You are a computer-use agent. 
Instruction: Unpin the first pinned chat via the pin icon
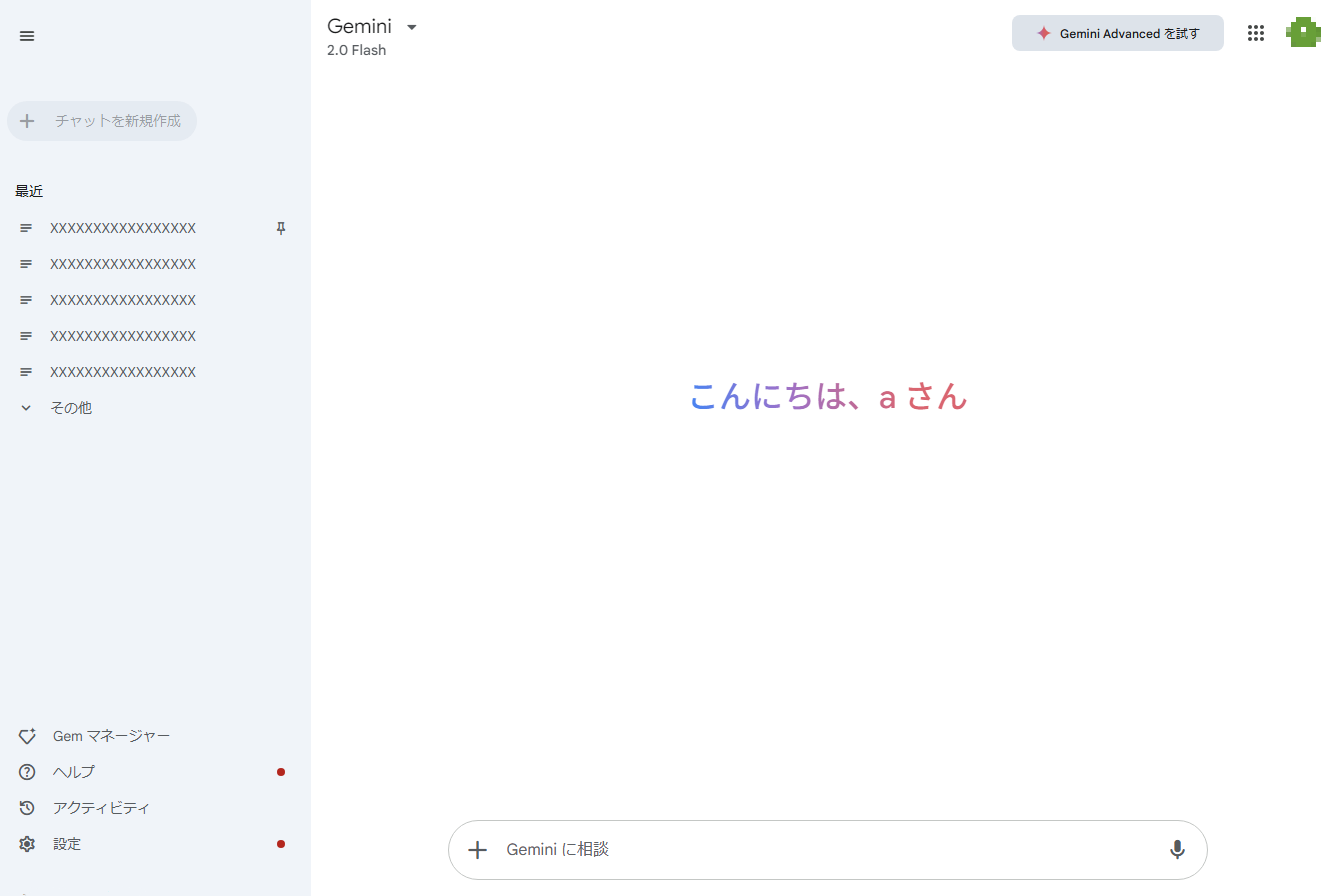(x=281, y=229)
